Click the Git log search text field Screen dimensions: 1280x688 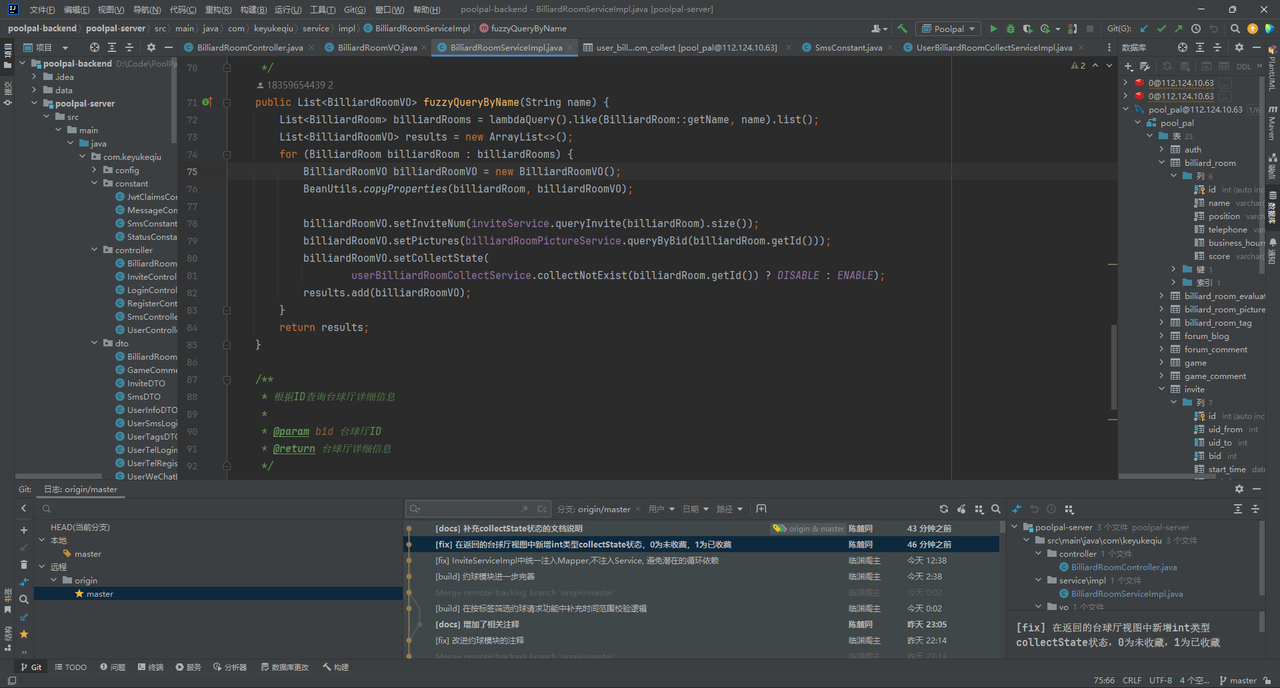tap(470, 509)
